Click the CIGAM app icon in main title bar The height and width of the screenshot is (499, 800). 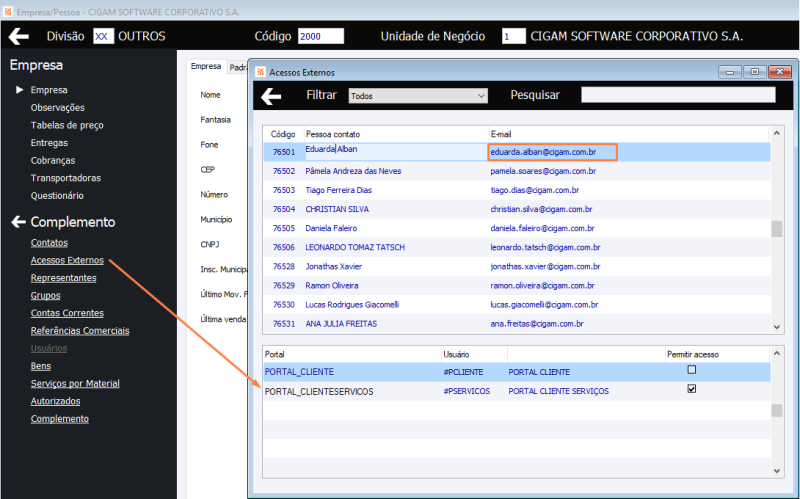(x=8, y=11)
